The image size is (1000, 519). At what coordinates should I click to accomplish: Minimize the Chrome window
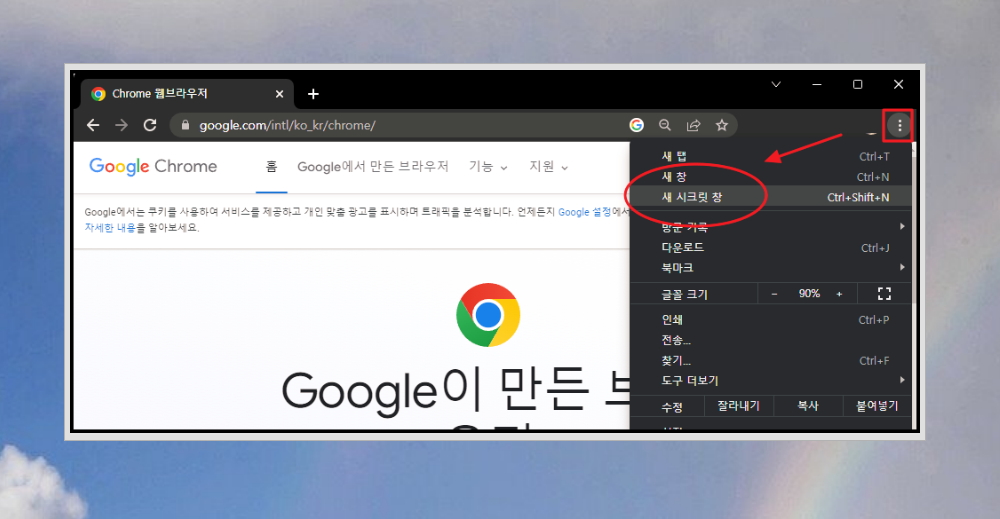pyautogui.click(x=817, y=84)
